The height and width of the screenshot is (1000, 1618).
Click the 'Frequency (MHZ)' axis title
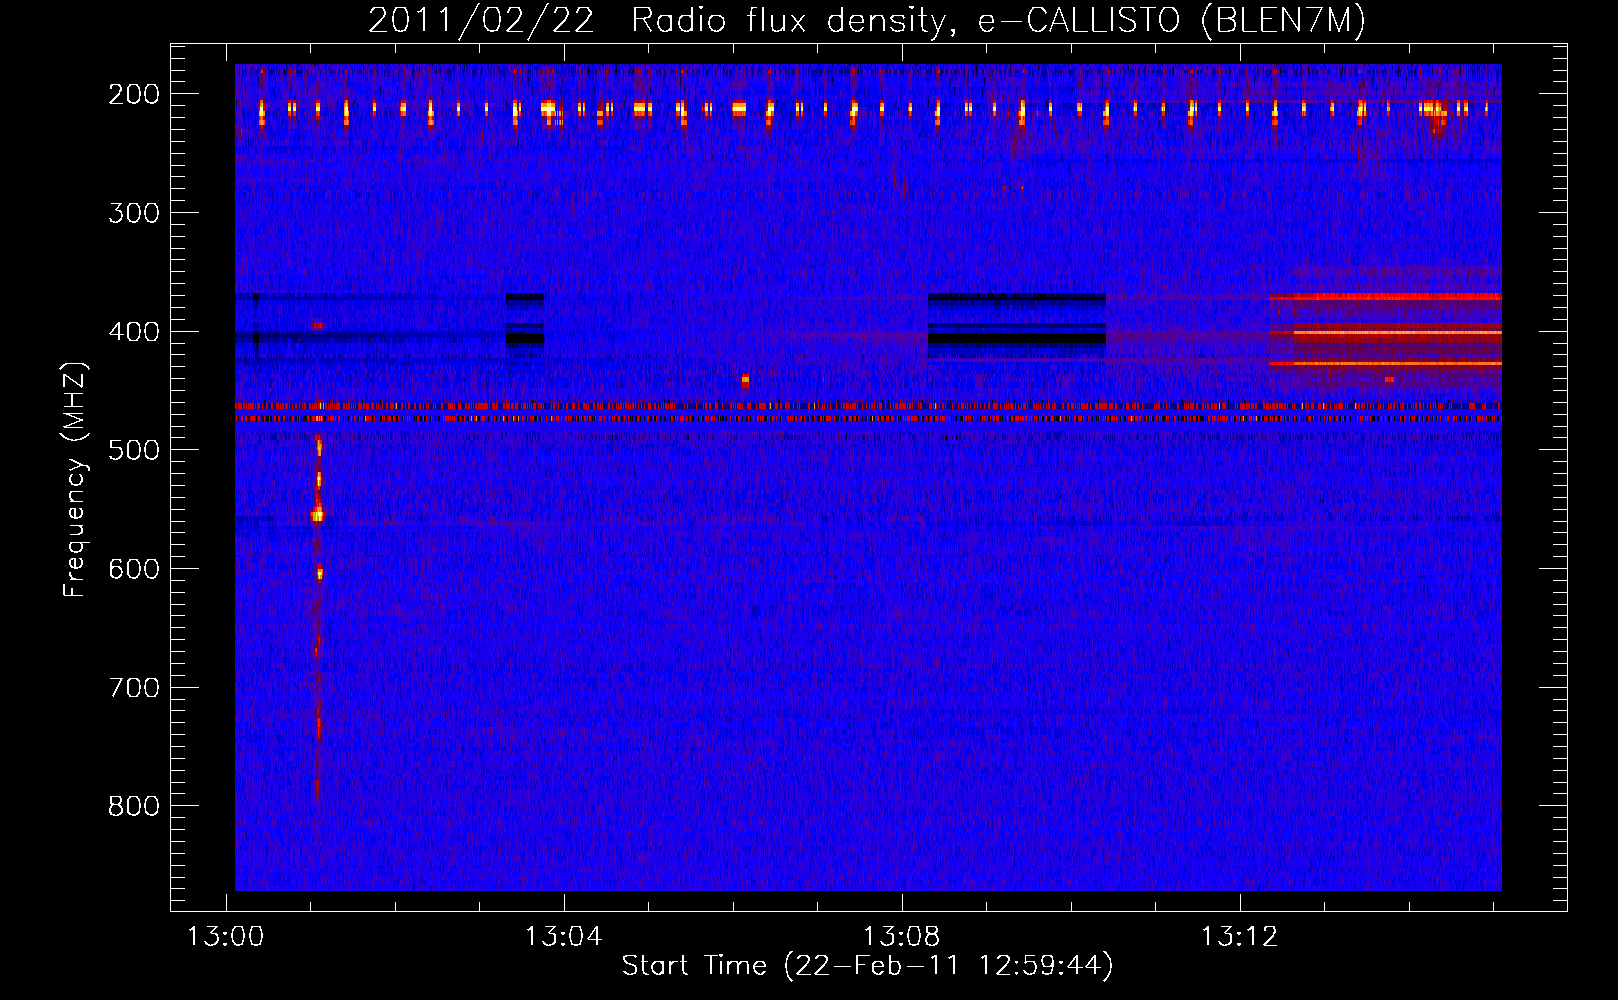click(75, 479)
